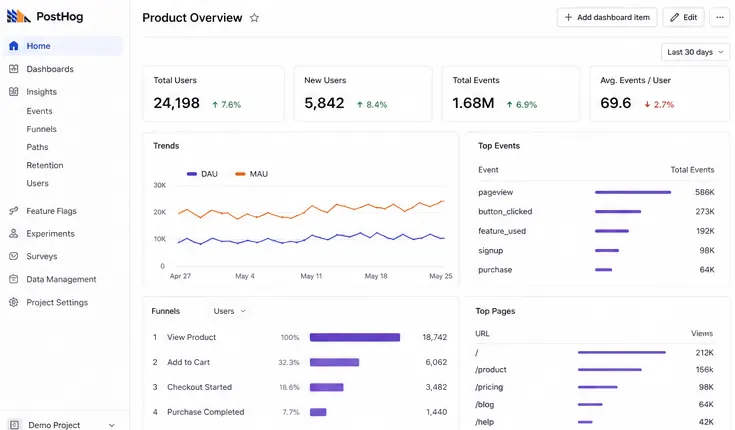Star the Product Overview dashboard
The width and height of the screenshot is (735, 430).
[254, 18]
